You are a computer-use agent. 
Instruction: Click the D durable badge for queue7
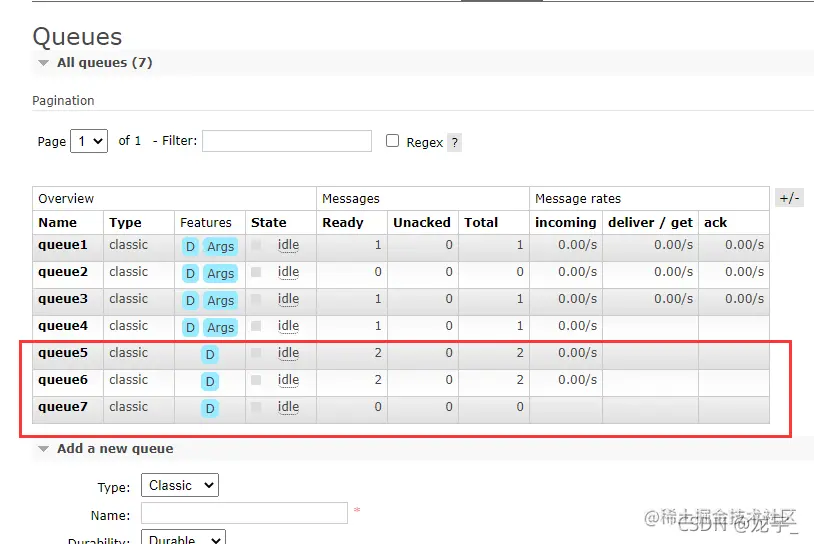(210, 409)
